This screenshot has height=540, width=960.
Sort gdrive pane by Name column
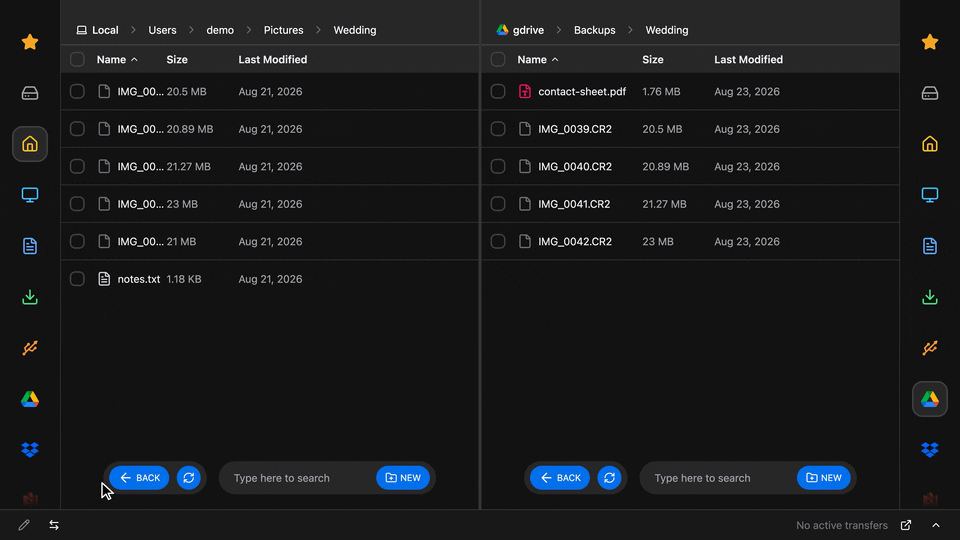click(x=538, y=59)
